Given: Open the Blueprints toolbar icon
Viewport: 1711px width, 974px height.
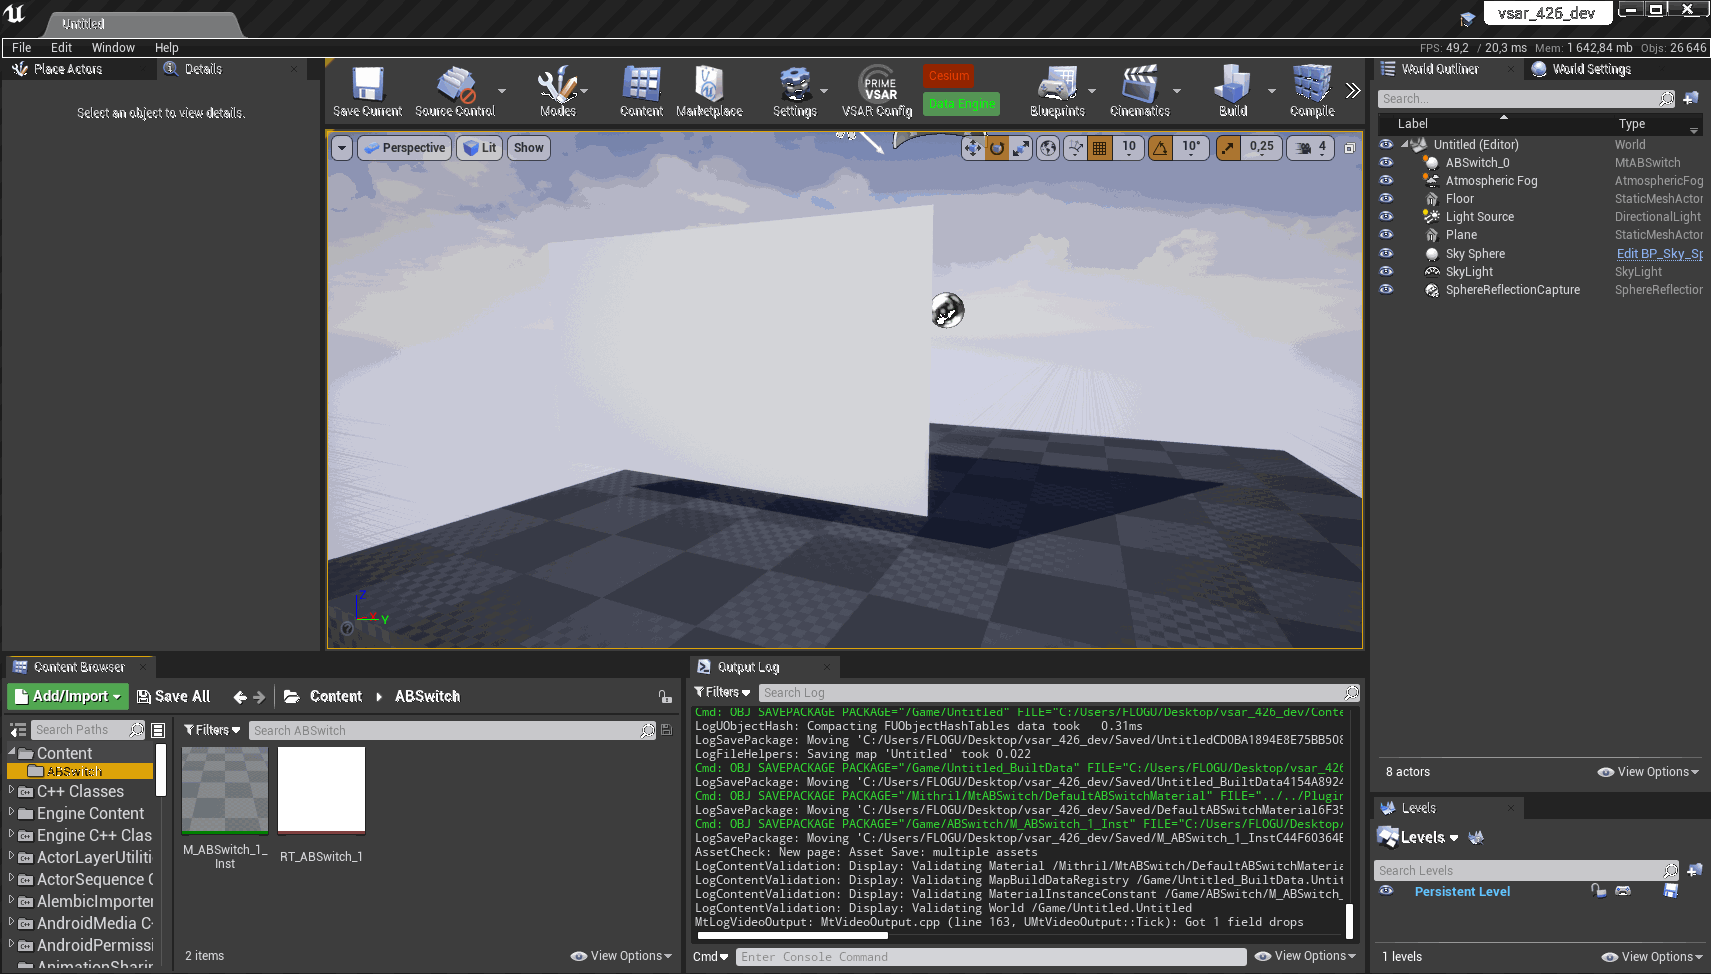Looking at the screenshot, I should pos(1057,88).
